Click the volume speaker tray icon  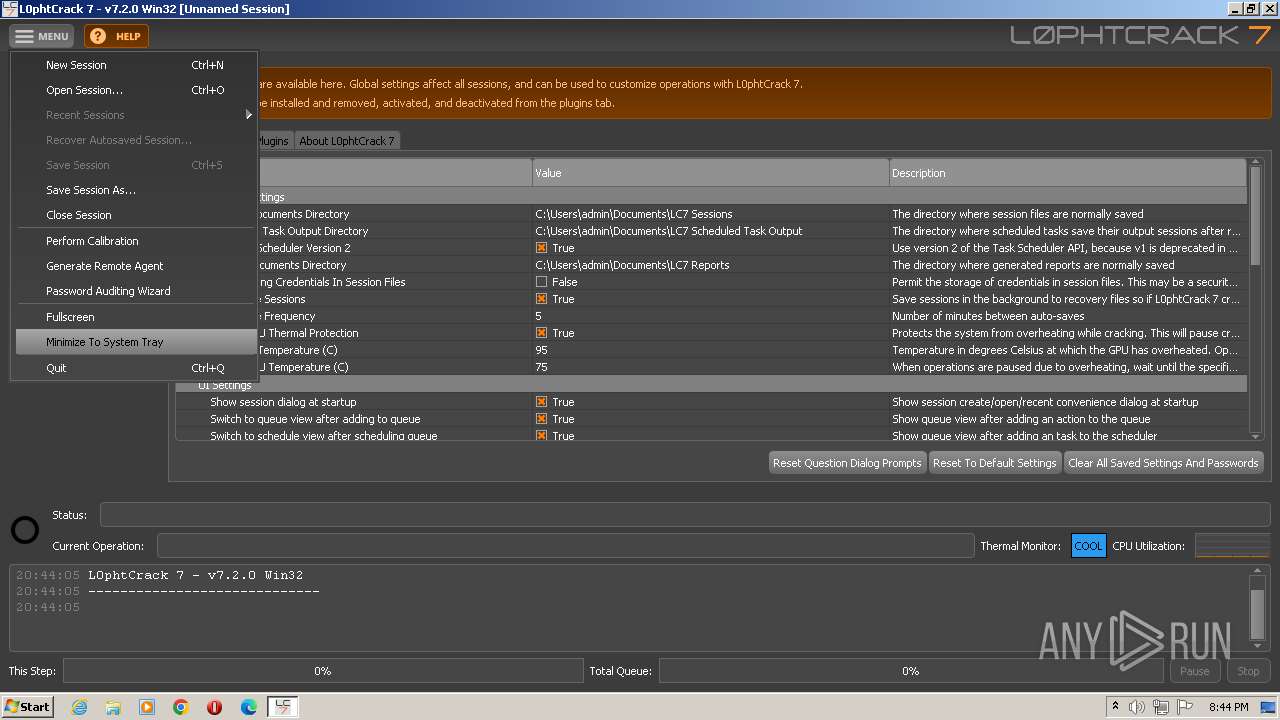(1137, 707)
